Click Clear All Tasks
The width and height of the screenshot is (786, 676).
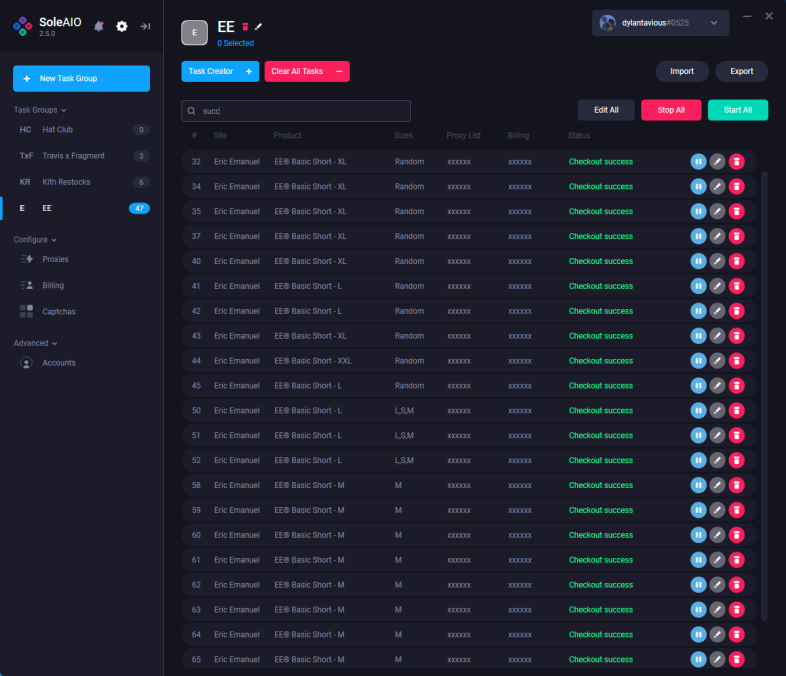tap(307, 71)
